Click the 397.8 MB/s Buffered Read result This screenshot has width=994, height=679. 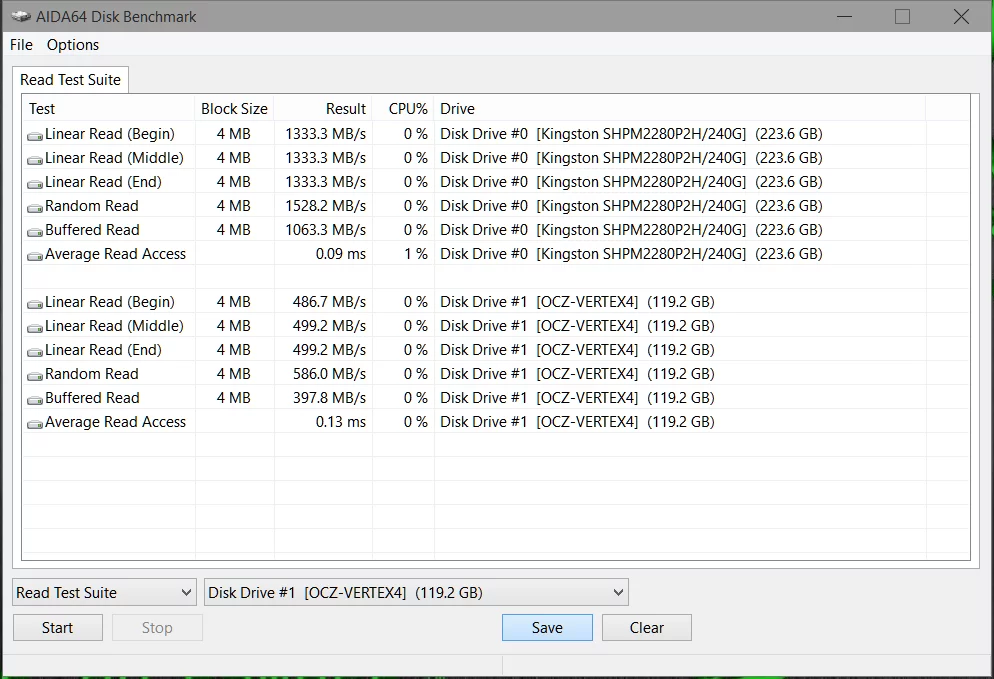329,398
